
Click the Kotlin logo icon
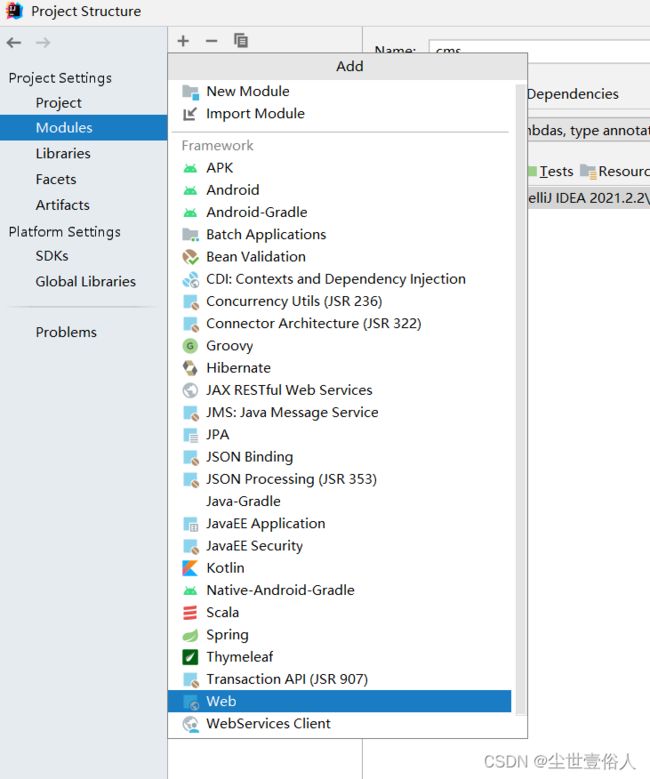[x=190, y=568]
